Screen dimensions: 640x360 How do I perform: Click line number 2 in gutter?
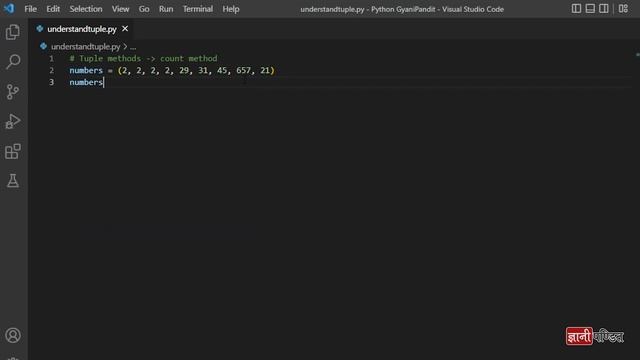51,71
